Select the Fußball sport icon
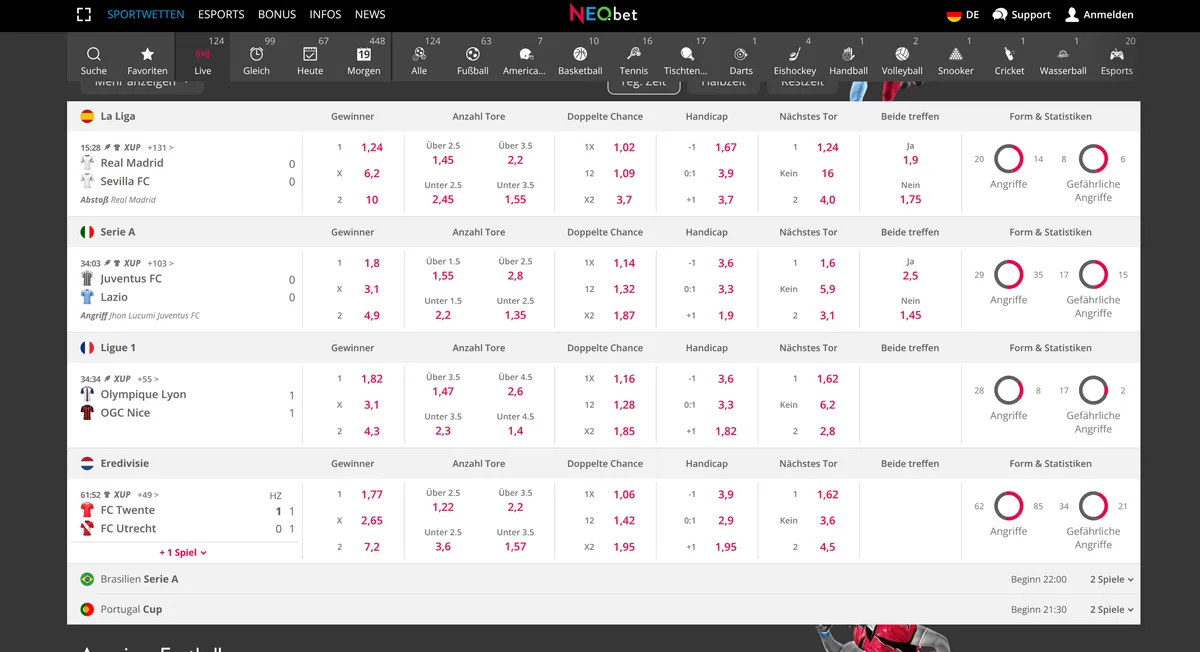The height and width of the screenshot is (652, 1200). click(473, 55)
